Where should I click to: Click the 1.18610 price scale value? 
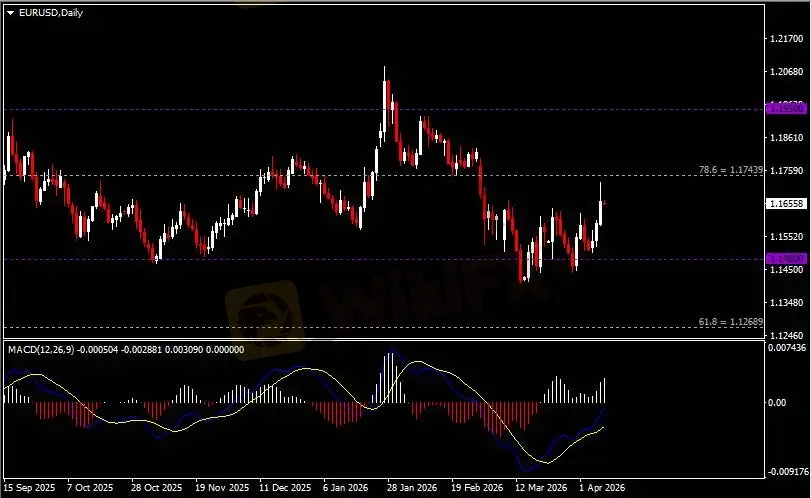[784, 138]
